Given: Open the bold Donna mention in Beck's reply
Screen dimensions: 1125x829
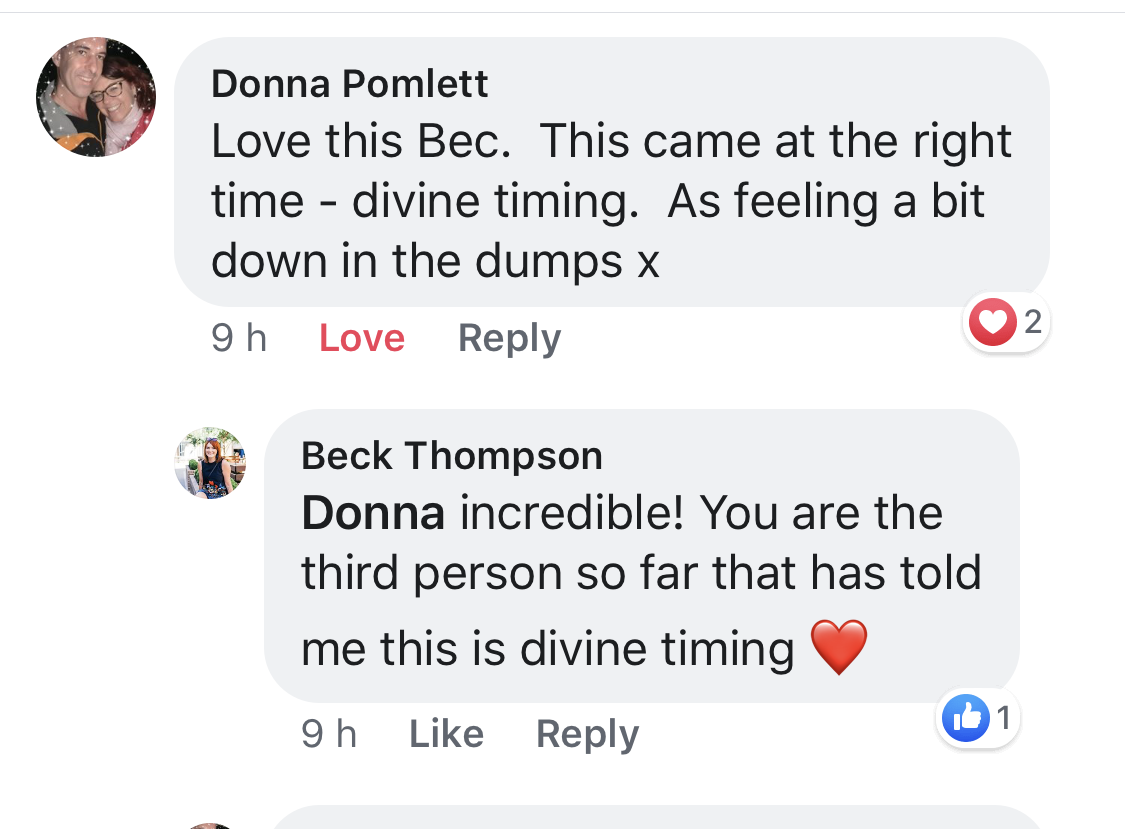Looking at the screenshot, I should tap(372, 514).
